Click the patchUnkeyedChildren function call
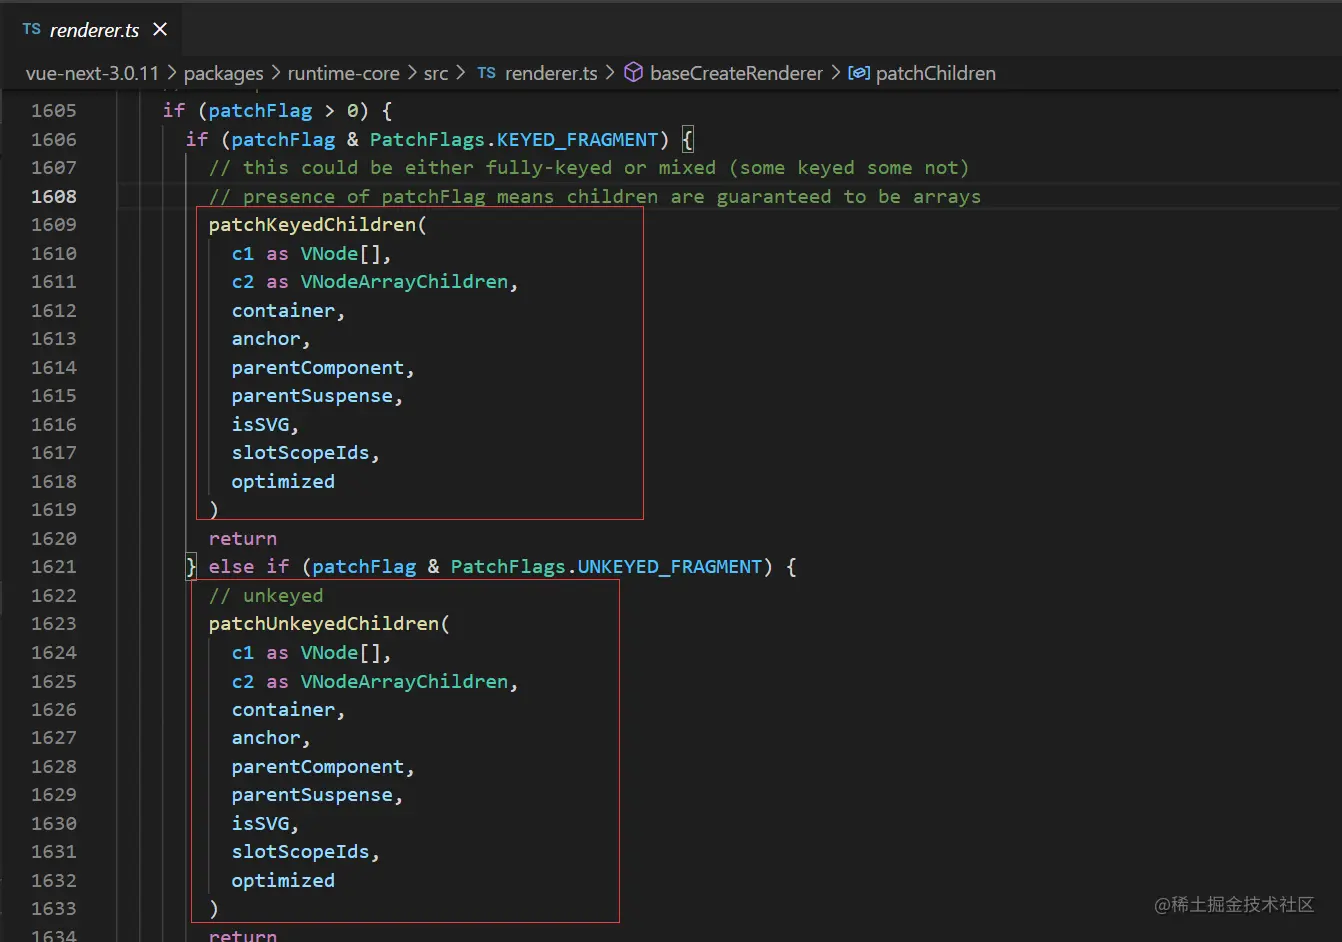The image size is (1342, 942). 324,624
